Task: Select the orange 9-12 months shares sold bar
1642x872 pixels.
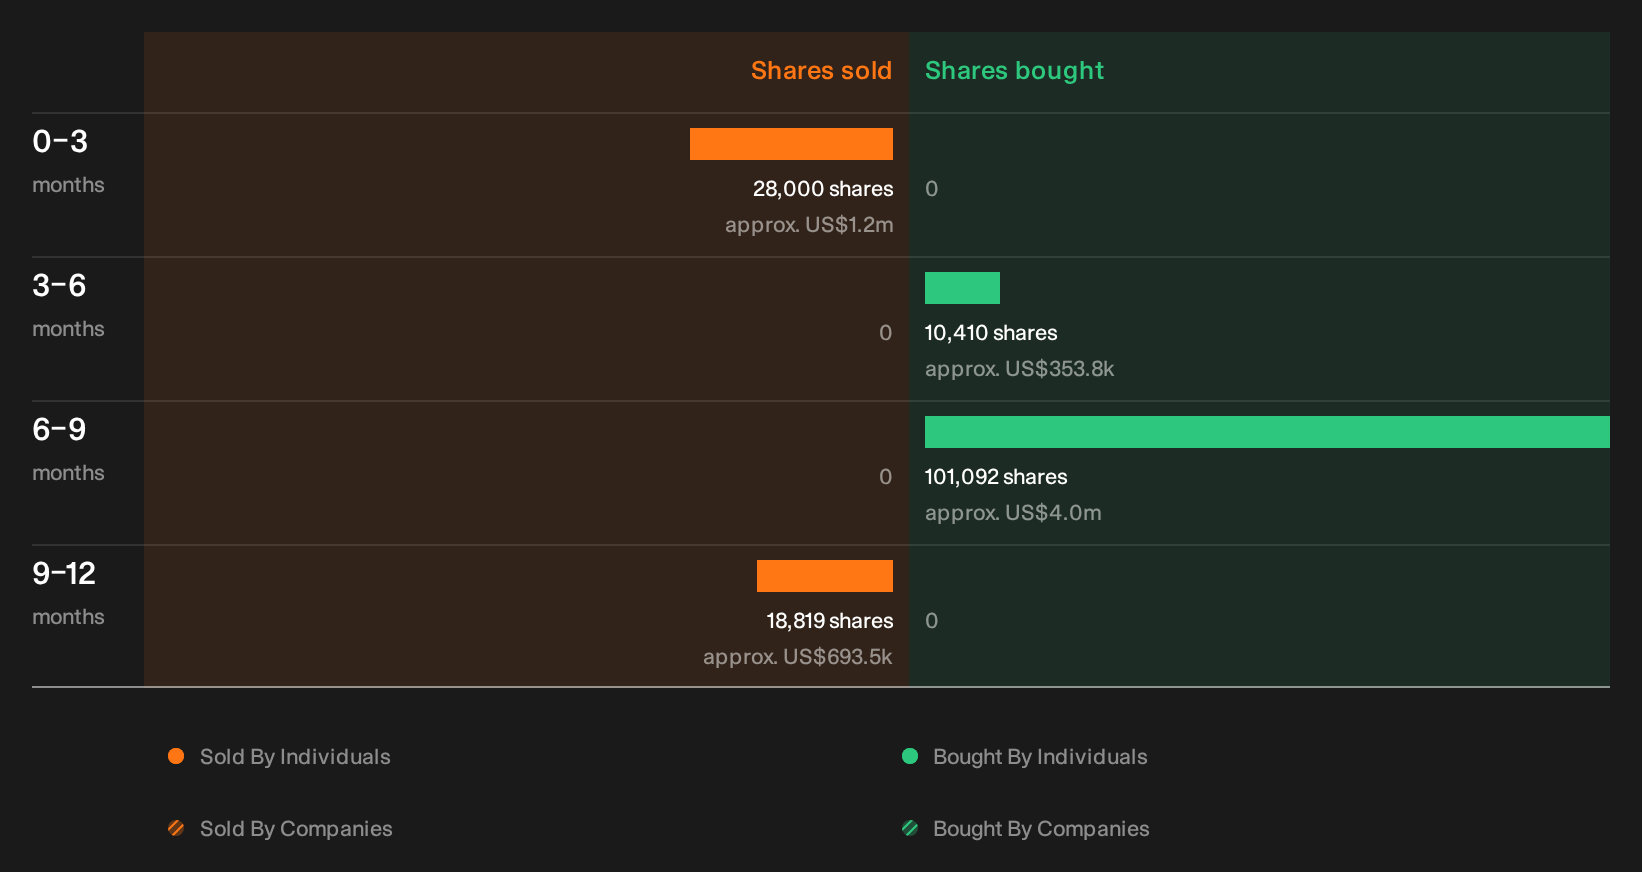Action: pyautogui.click(x=825, y=576)
